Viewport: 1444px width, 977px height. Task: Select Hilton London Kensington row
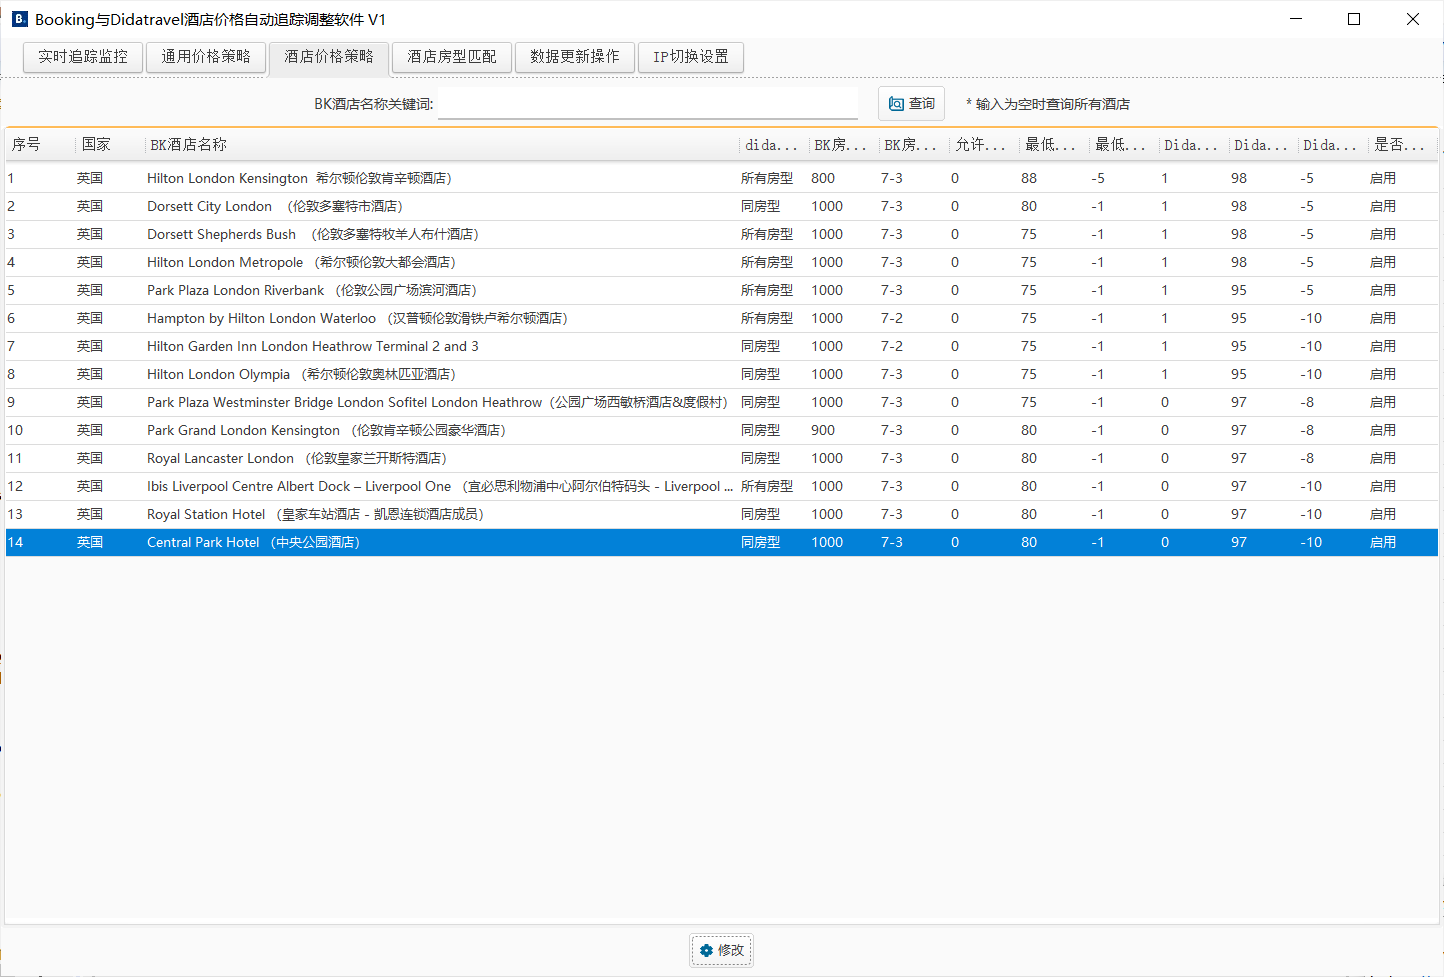722,178
